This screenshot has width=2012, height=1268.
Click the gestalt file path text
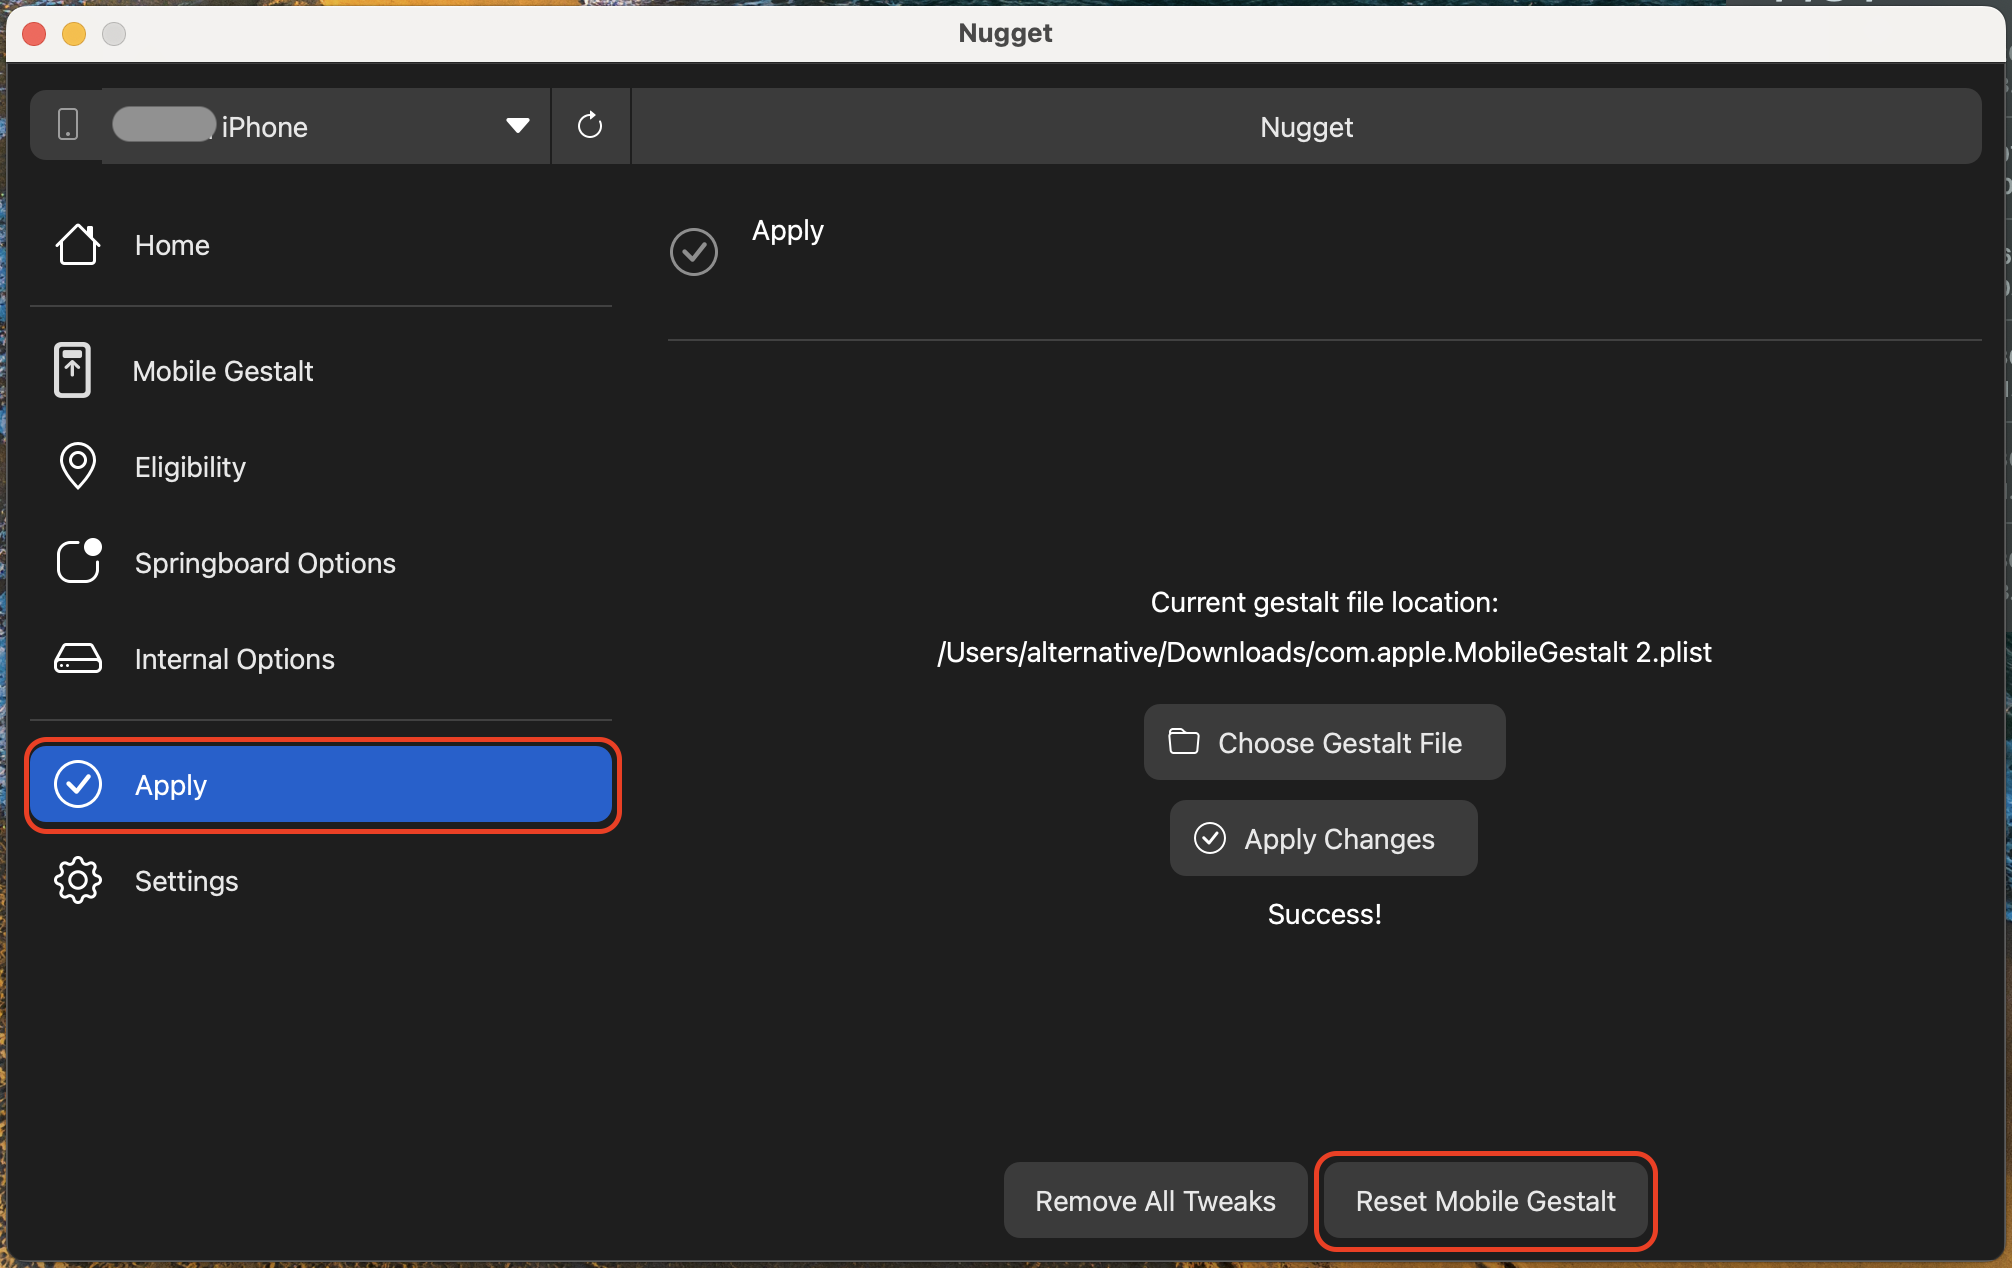tap(1324, 652)
